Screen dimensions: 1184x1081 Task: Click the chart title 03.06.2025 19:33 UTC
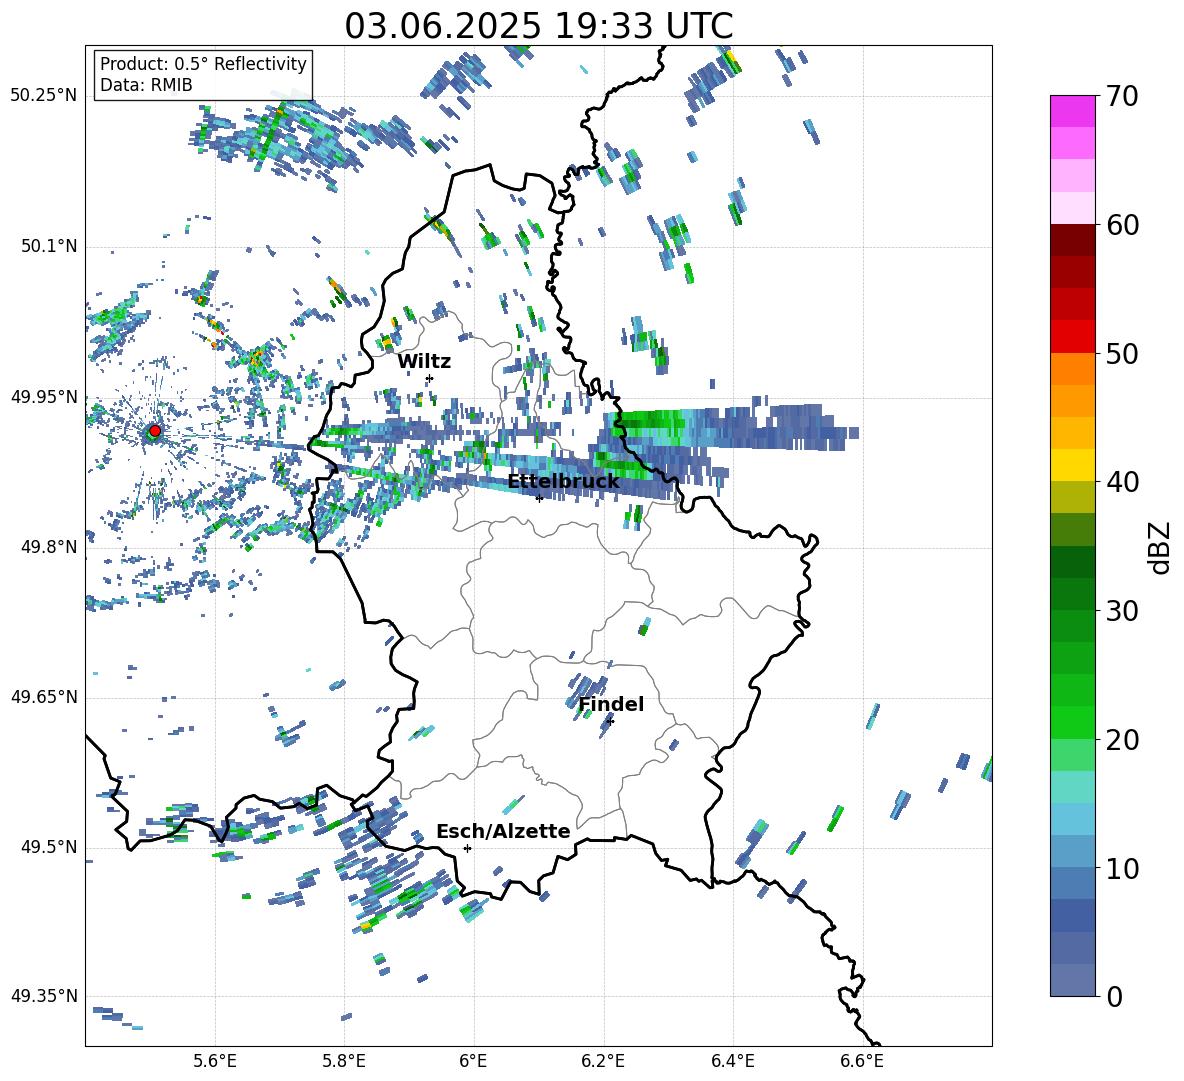[x=538, y=26]
